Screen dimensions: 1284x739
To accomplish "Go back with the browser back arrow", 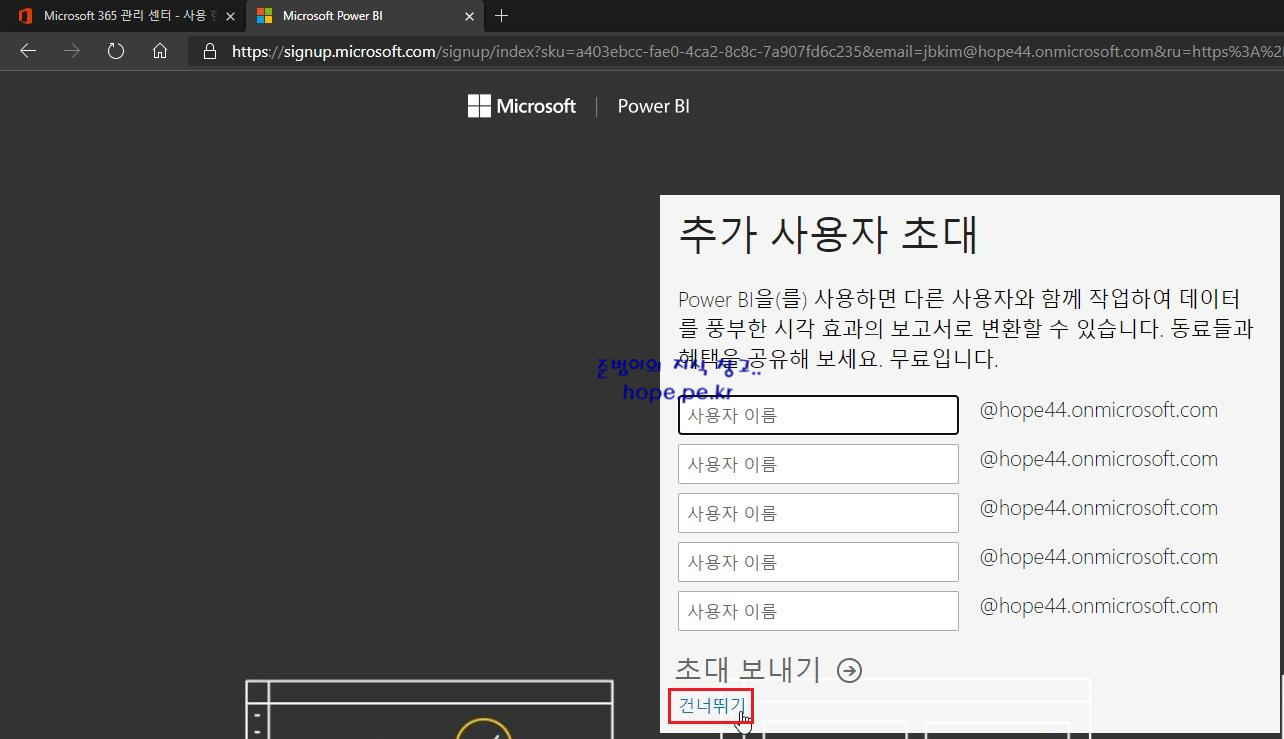I will pyautogui.click(x=28, y=51).
